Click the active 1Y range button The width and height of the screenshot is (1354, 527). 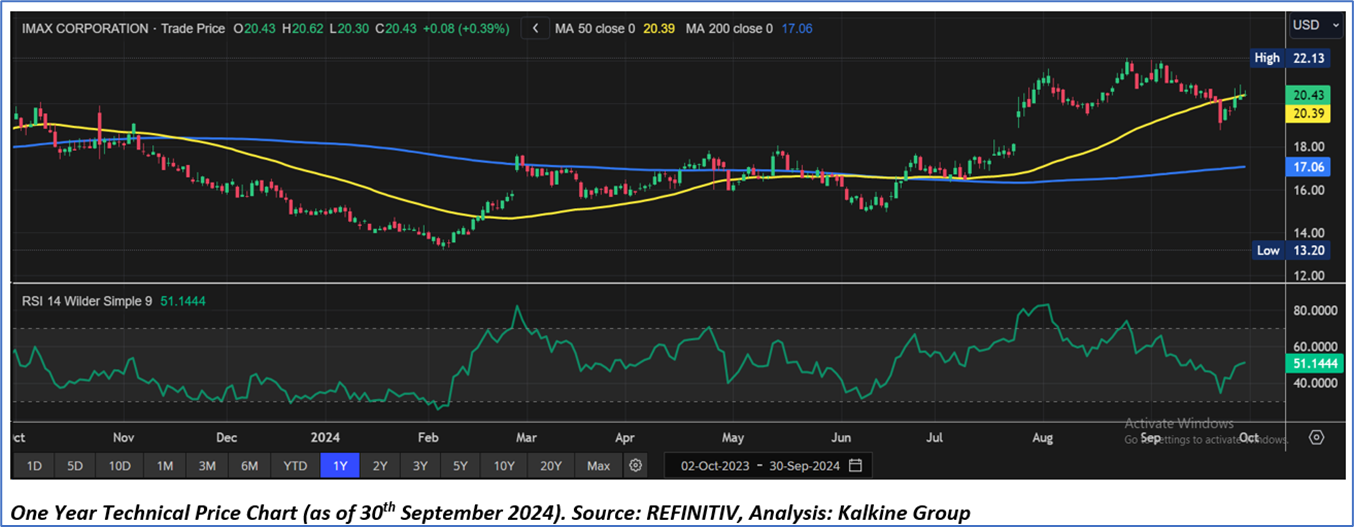[339, 466]
